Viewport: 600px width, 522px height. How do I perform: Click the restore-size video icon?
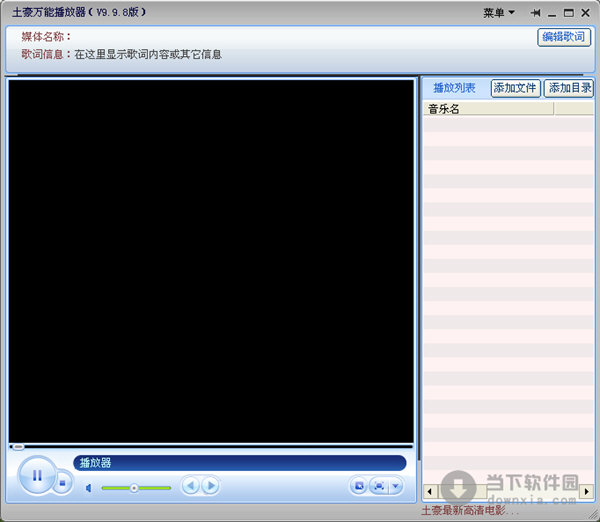pyautogui.click(x=359, y=486)
